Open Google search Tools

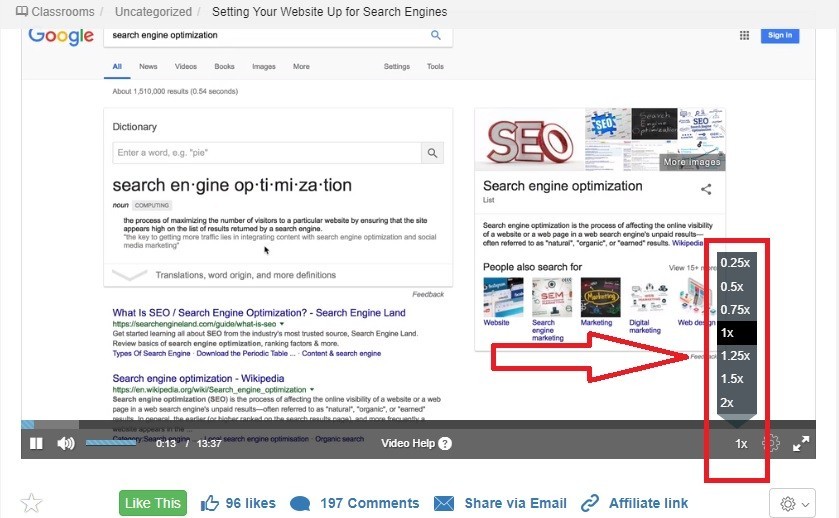[435, 66]
